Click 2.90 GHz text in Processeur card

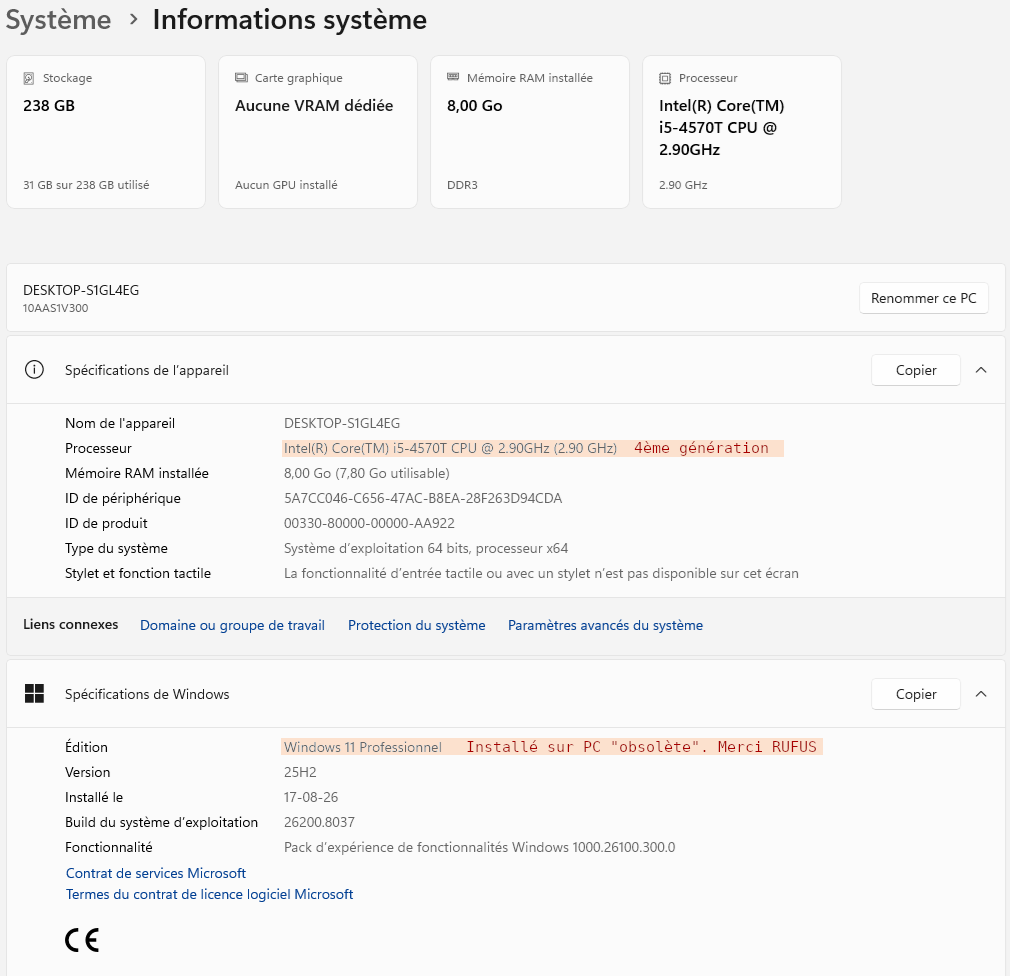click(683, 185)
